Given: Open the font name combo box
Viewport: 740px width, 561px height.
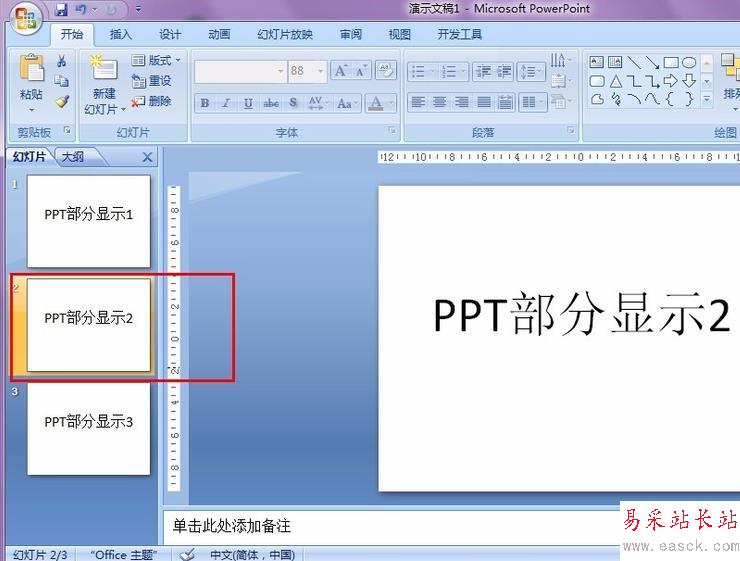Looking at the screenshot, I should coord(240,71).
